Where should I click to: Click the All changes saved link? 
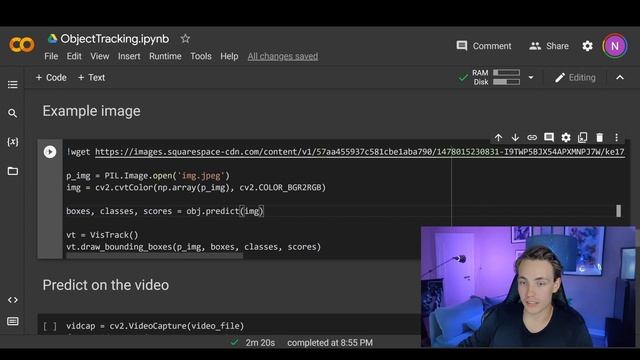pos(283,56)
